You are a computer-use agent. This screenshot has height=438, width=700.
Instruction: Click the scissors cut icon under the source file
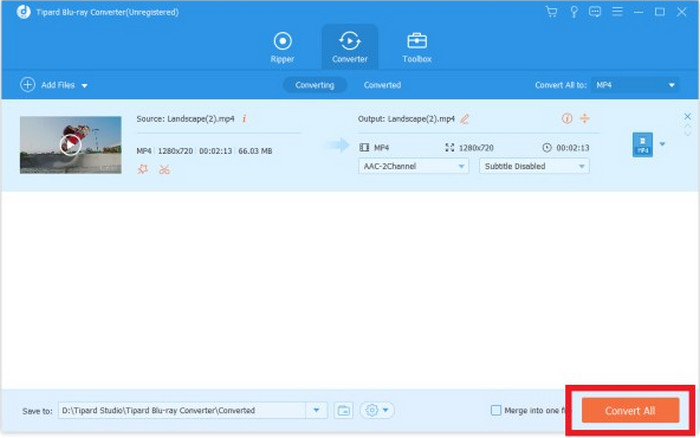tap(164, 169)
